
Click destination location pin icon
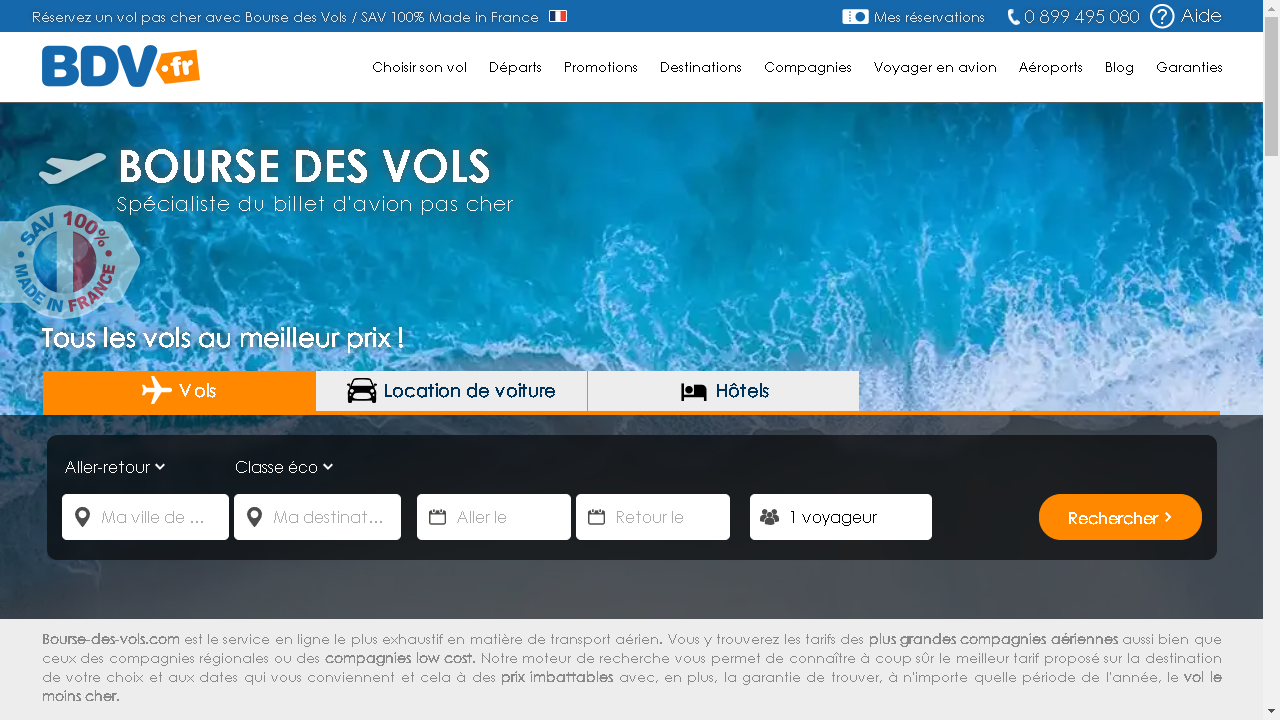[255, 517]
